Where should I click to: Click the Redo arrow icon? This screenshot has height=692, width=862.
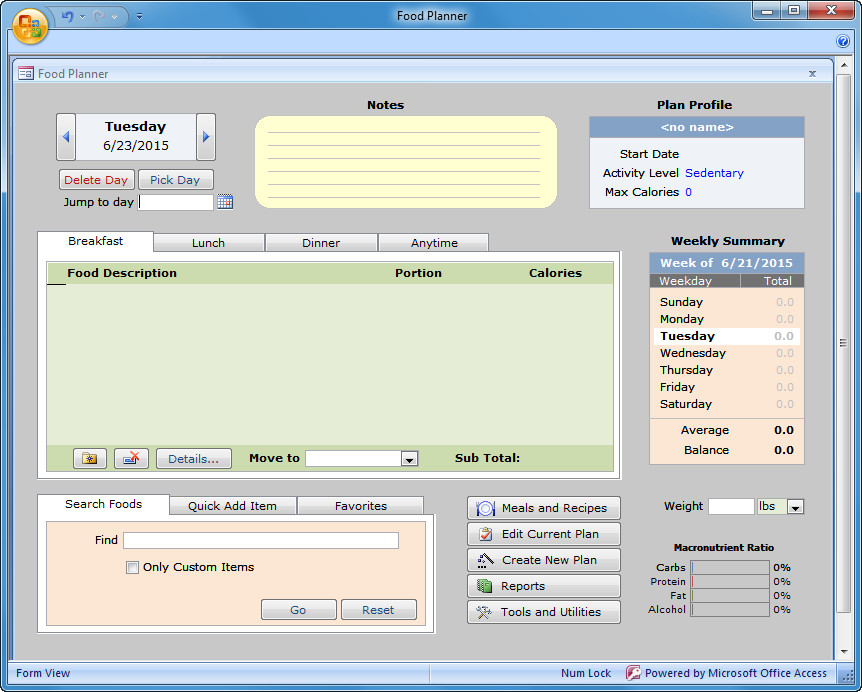pyautogui.click(x=100, y=16)
